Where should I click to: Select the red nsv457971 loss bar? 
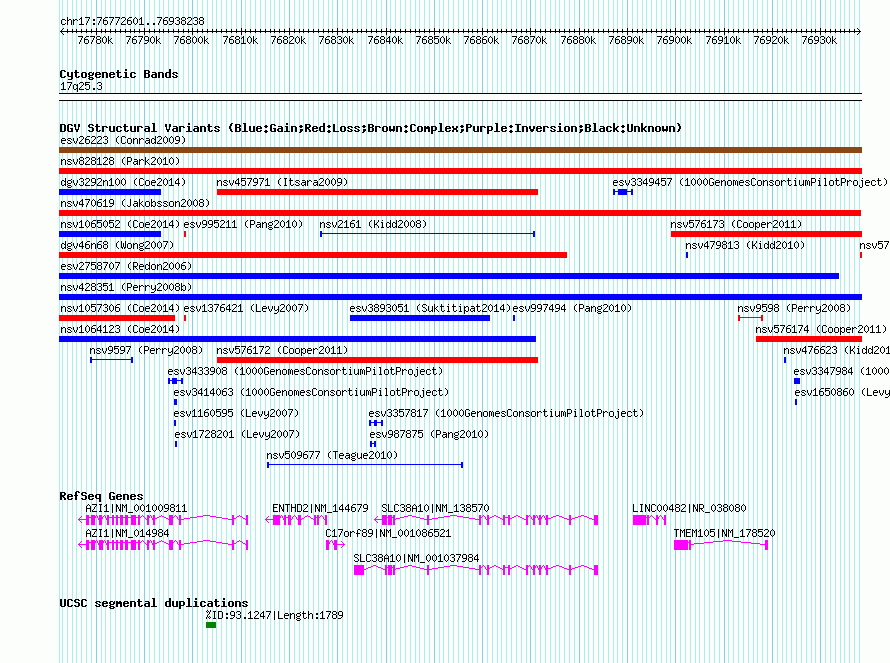click(x=377, y=192)
